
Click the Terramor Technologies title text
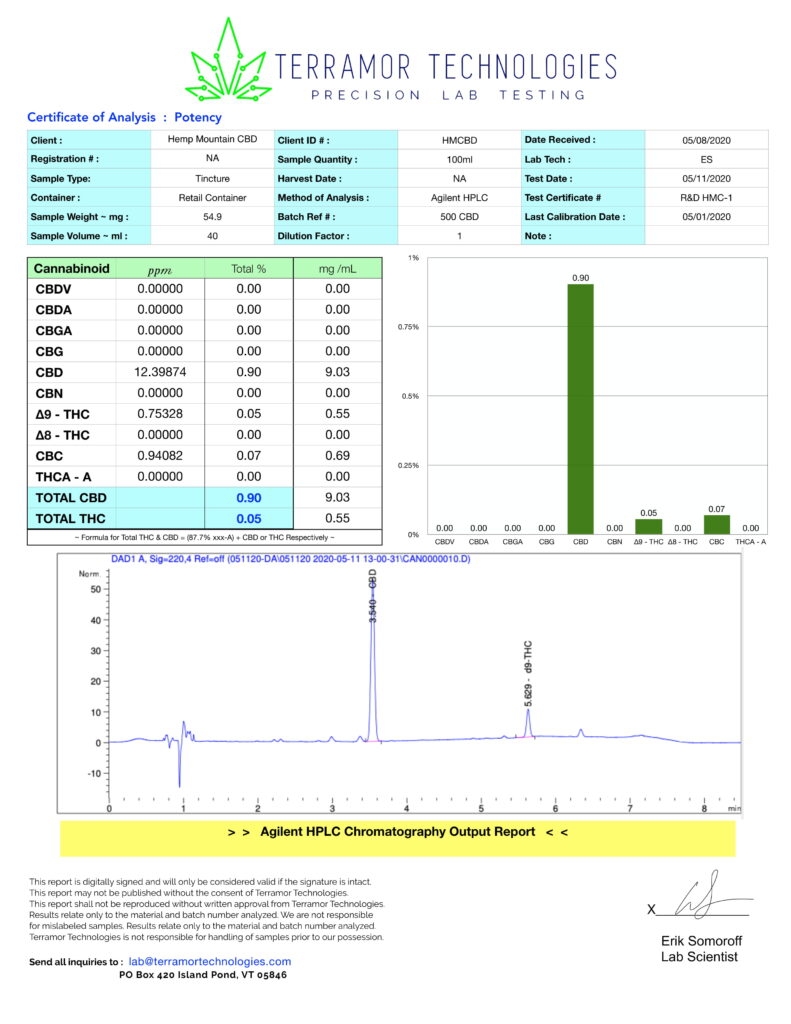coord(446,67)
